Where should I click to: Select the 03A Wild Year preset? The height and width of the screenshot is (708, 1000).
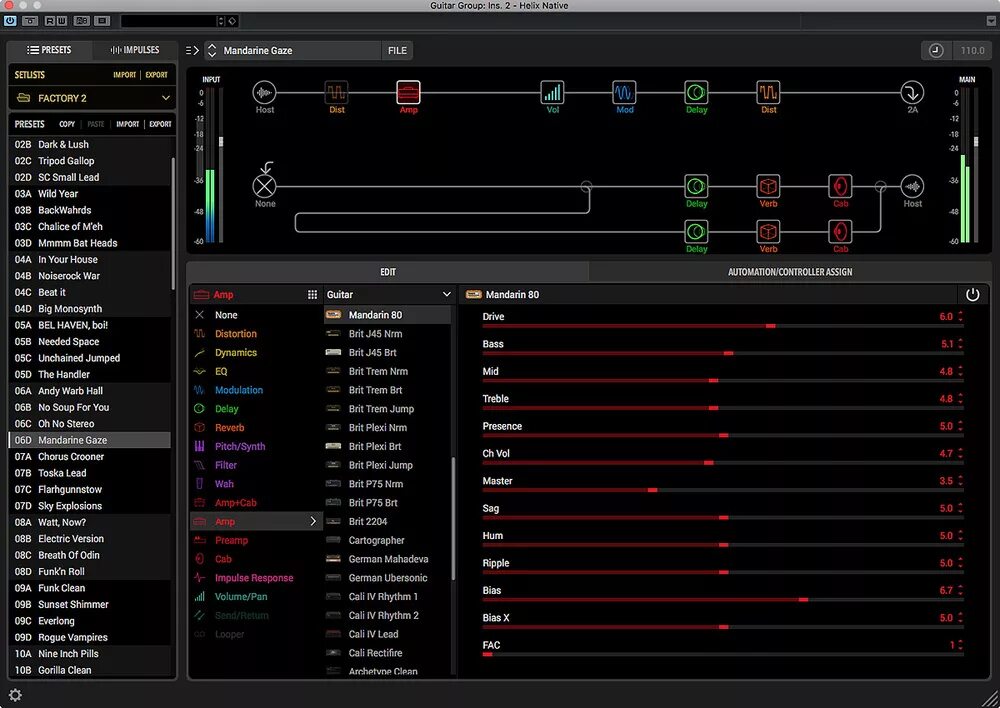(89, 194)
